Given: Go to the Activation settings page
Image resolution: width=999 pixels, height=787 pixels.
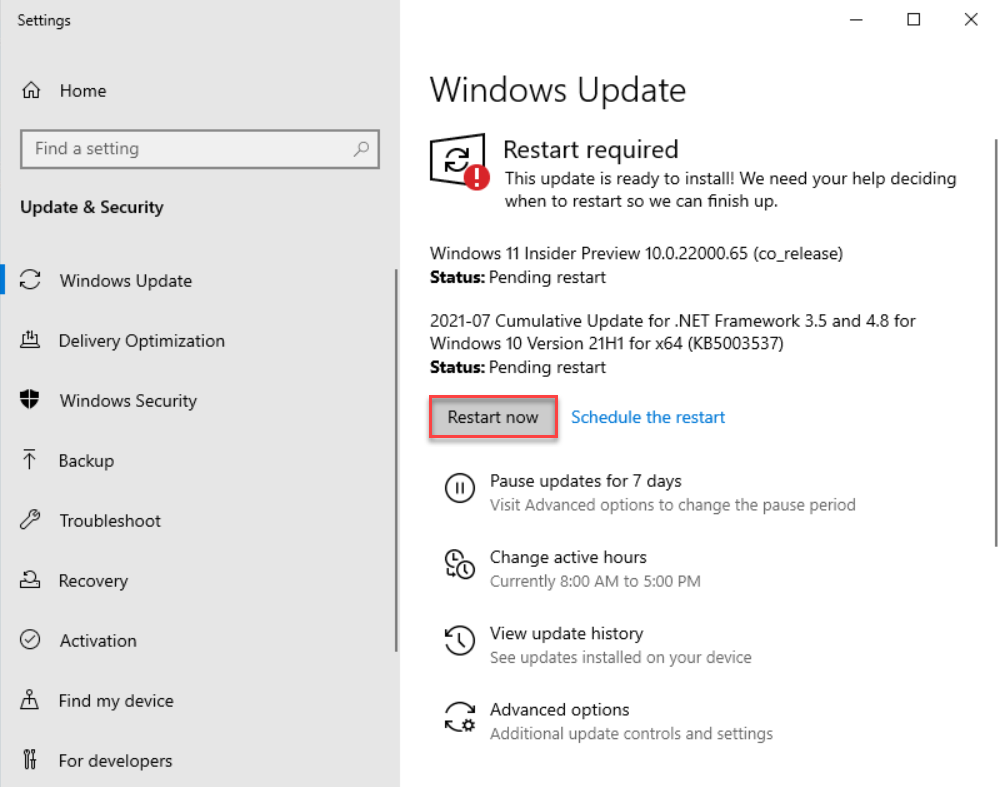Looking at the screenshot, I should (x=98, y=641).
